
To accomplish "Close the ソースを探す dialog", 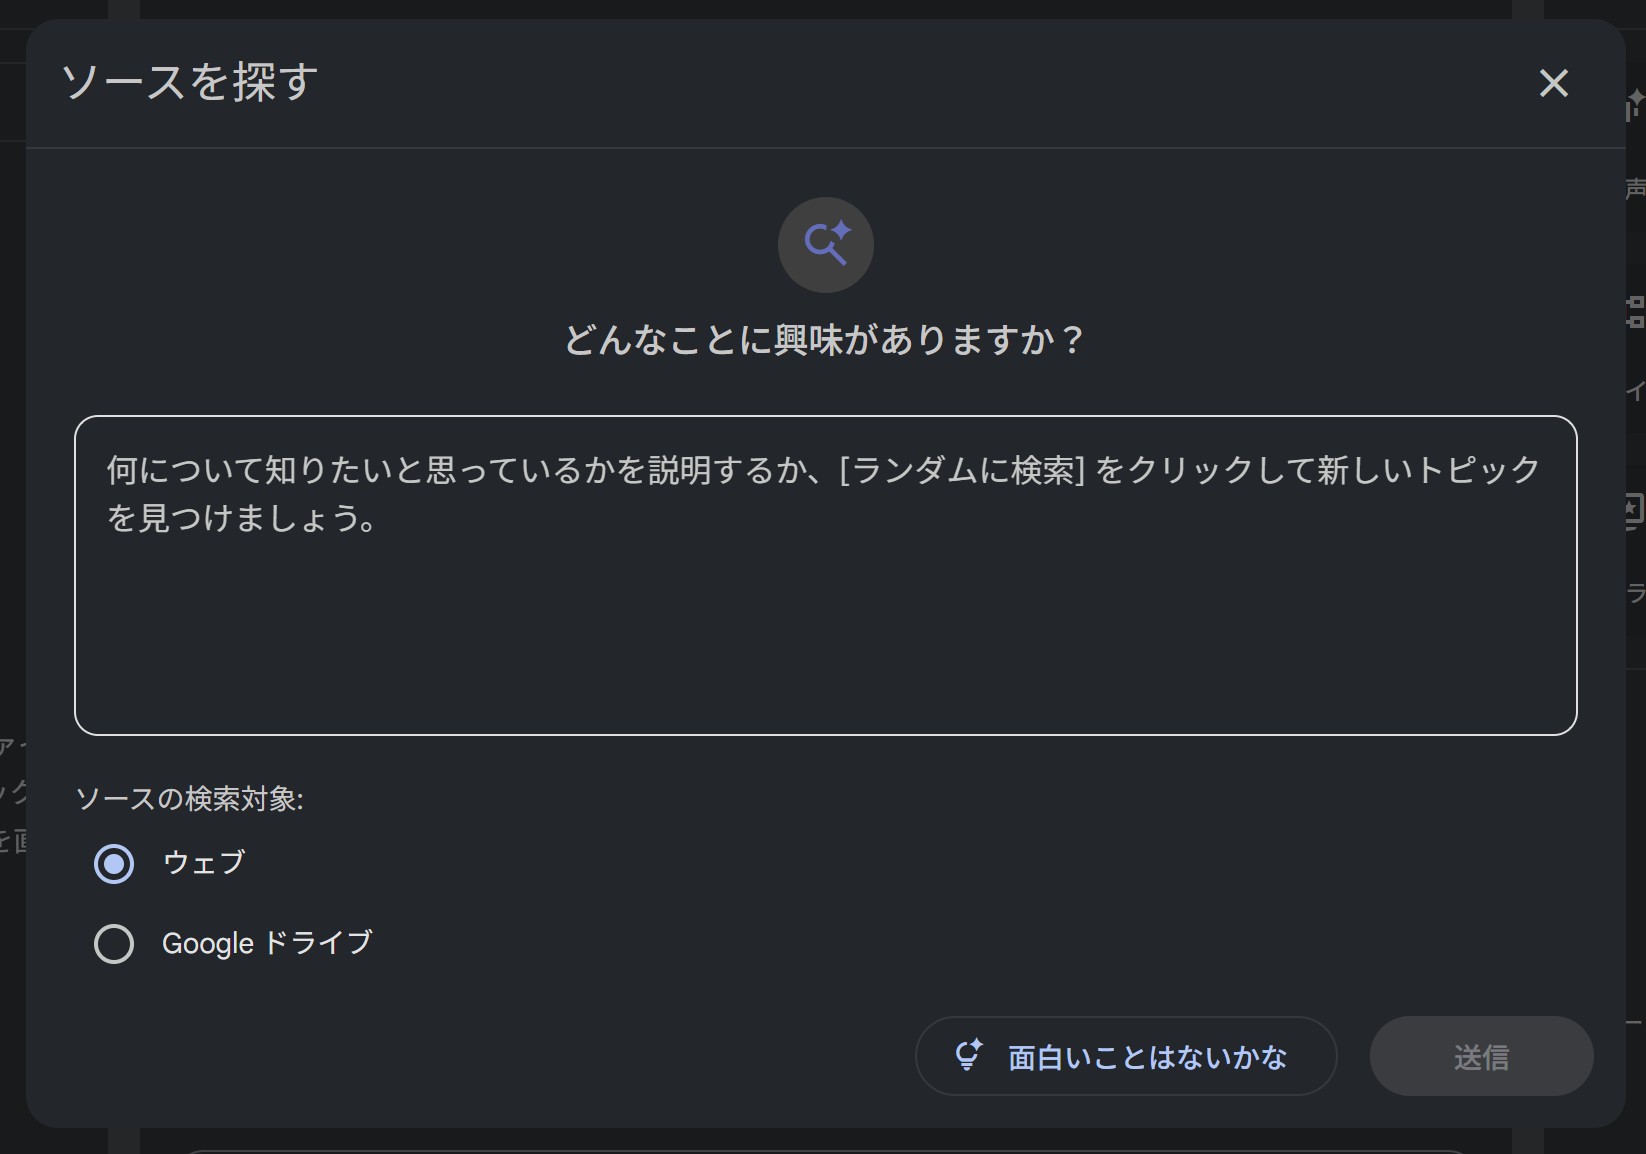I will click(1553, 83).
